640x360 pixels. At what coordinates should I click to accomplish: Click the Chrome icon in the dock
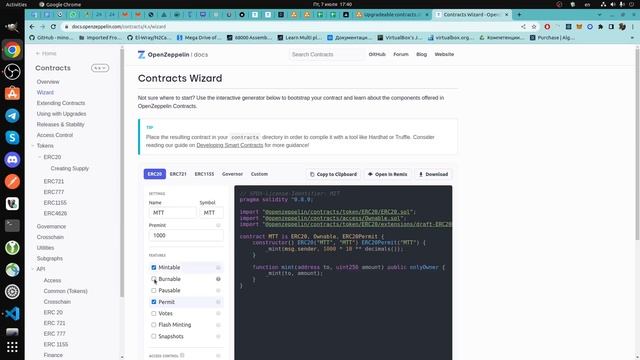coord(12,50)
